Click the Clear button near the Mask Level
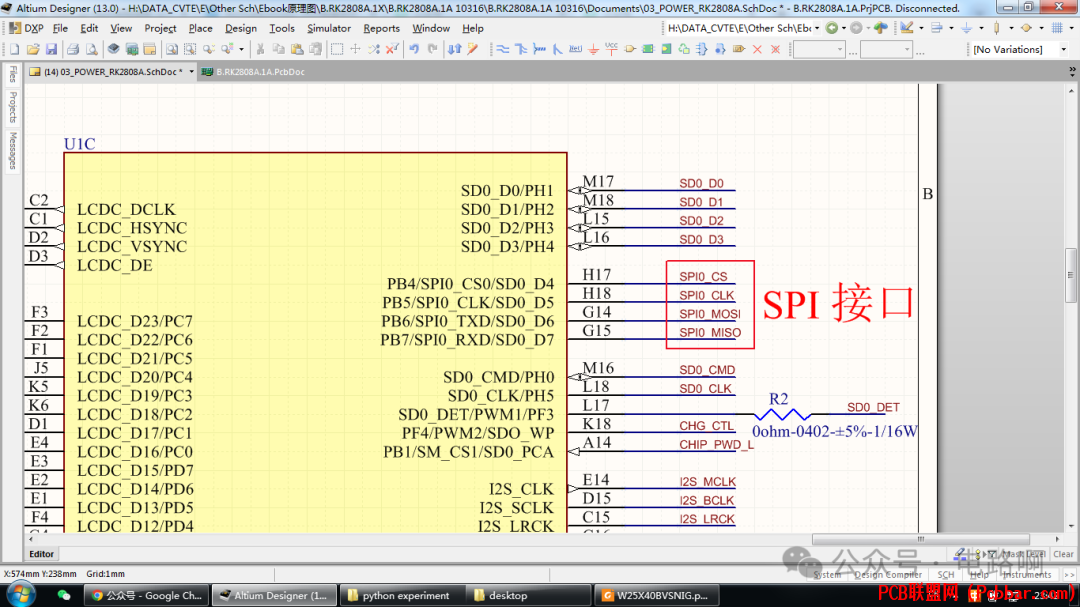Image resolution: width=1080 pixels, height=607 pixels. click(x=1063, y=554)
